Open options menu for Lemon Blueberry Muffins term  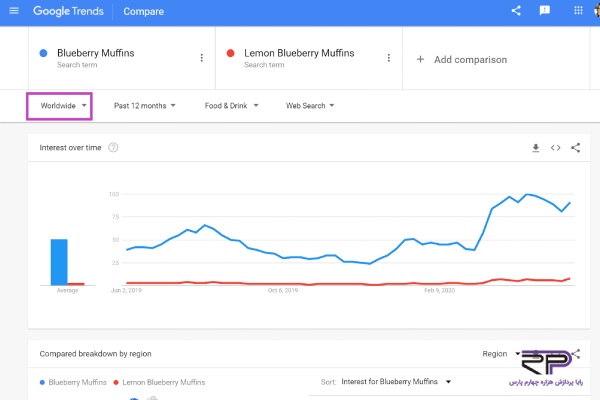[389, 58]
